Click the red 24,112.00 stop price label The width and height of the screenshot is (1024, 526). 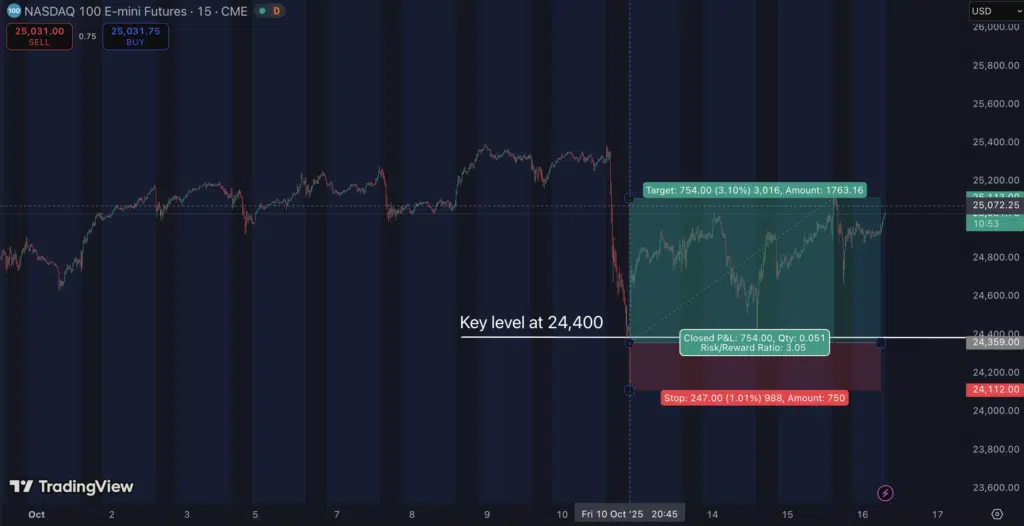[x=993, y=389]
